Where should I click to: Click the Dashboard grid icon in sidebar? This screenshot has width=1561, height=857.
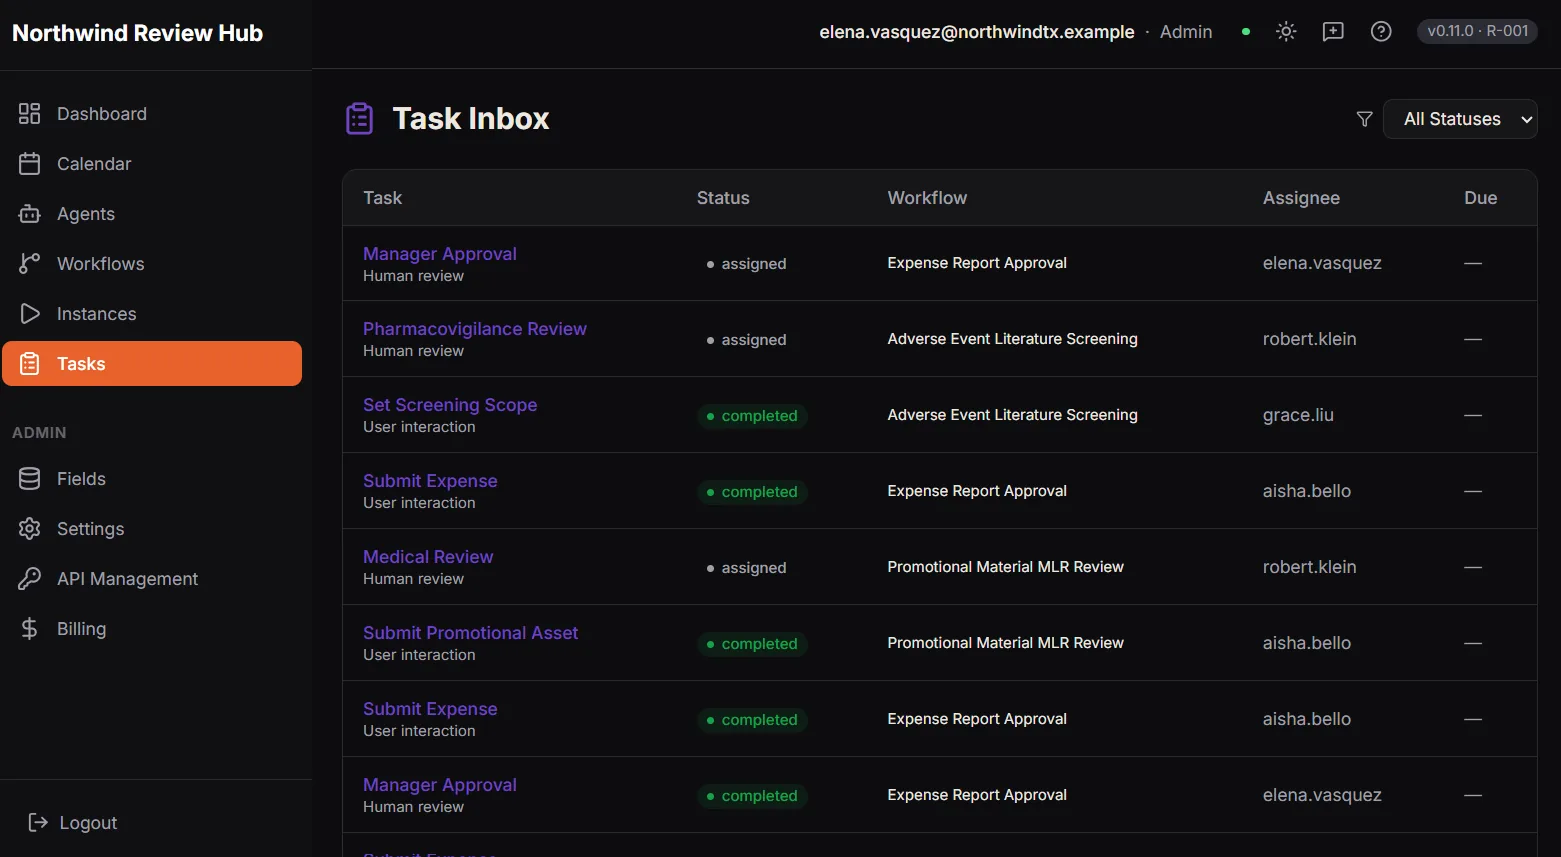[30, 114]
